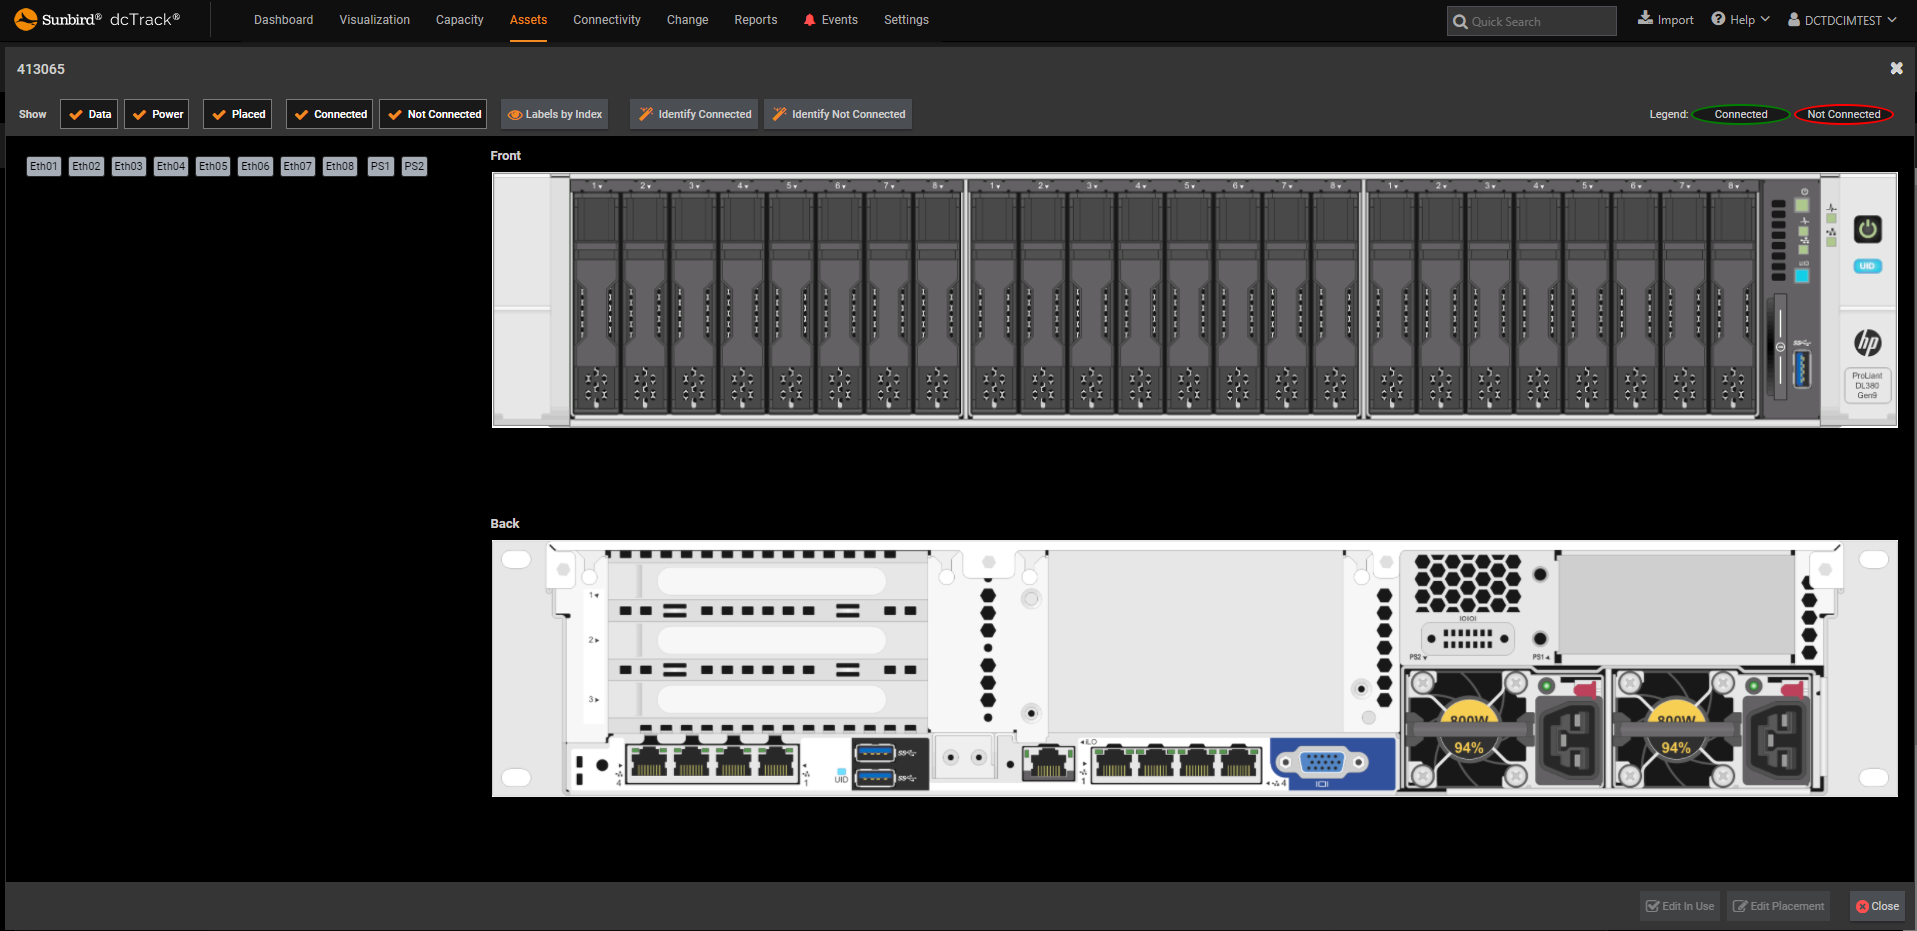This screenshot has height=931, width=1917.
Task: Open the Visualization menu
Action: coord(374,20)
